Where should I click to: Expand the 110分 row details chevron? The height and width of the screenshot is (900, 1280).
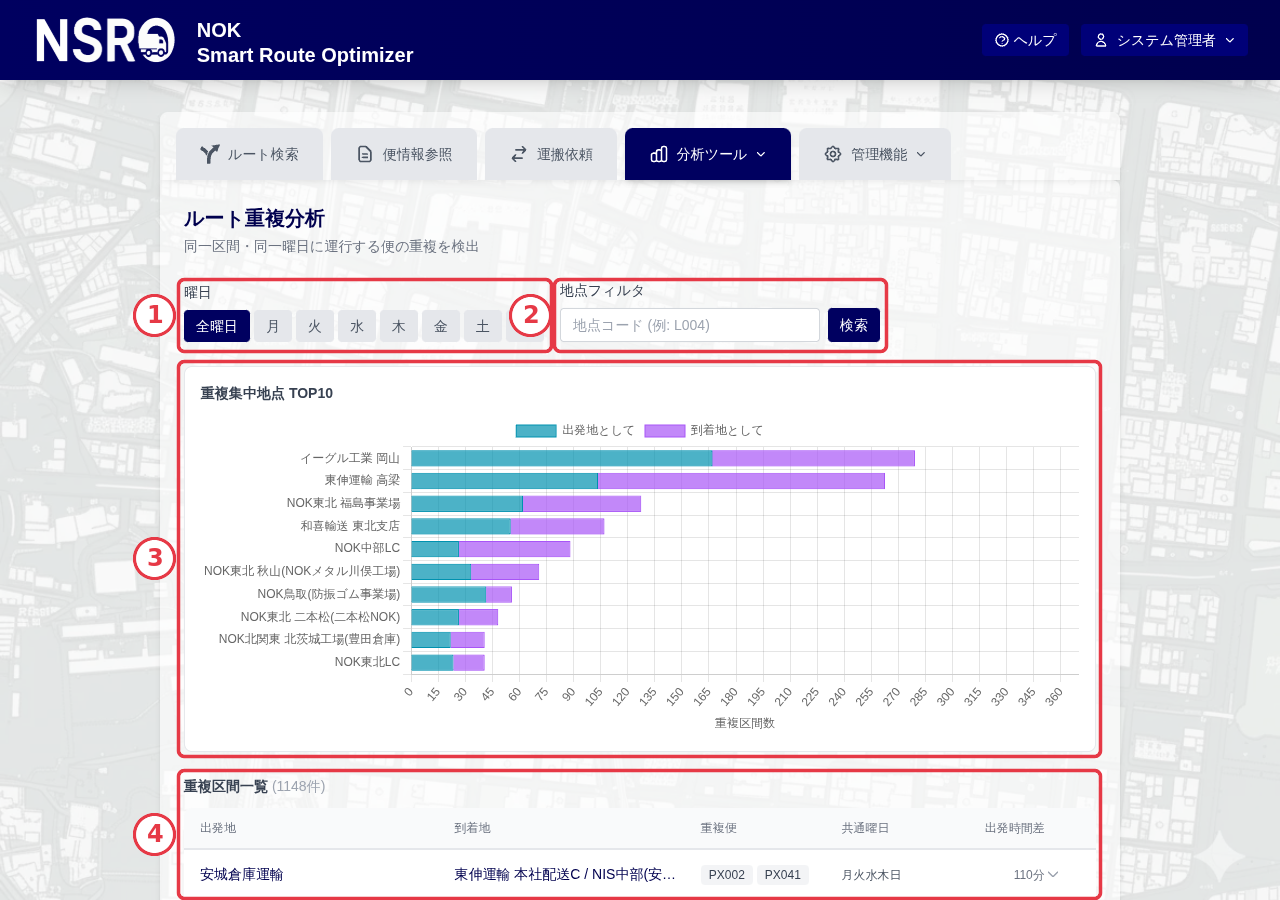pyautogui.click(x=1052, y=875)
